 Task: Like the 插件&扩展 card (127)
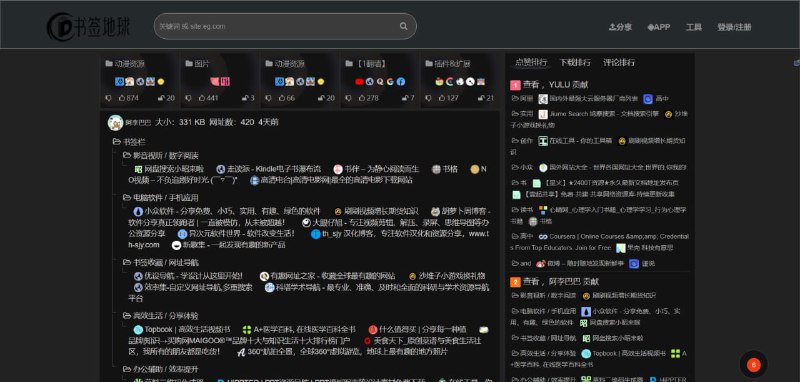pos(449,98)
